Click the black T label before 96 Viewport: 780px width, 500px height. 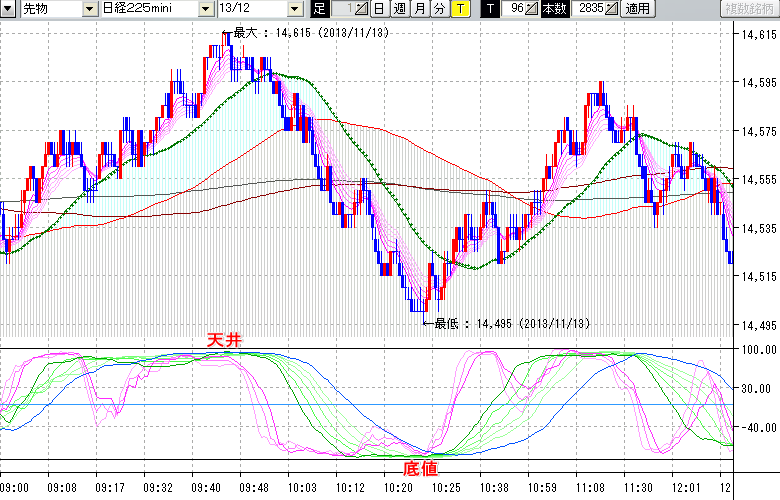pos(489,9)
